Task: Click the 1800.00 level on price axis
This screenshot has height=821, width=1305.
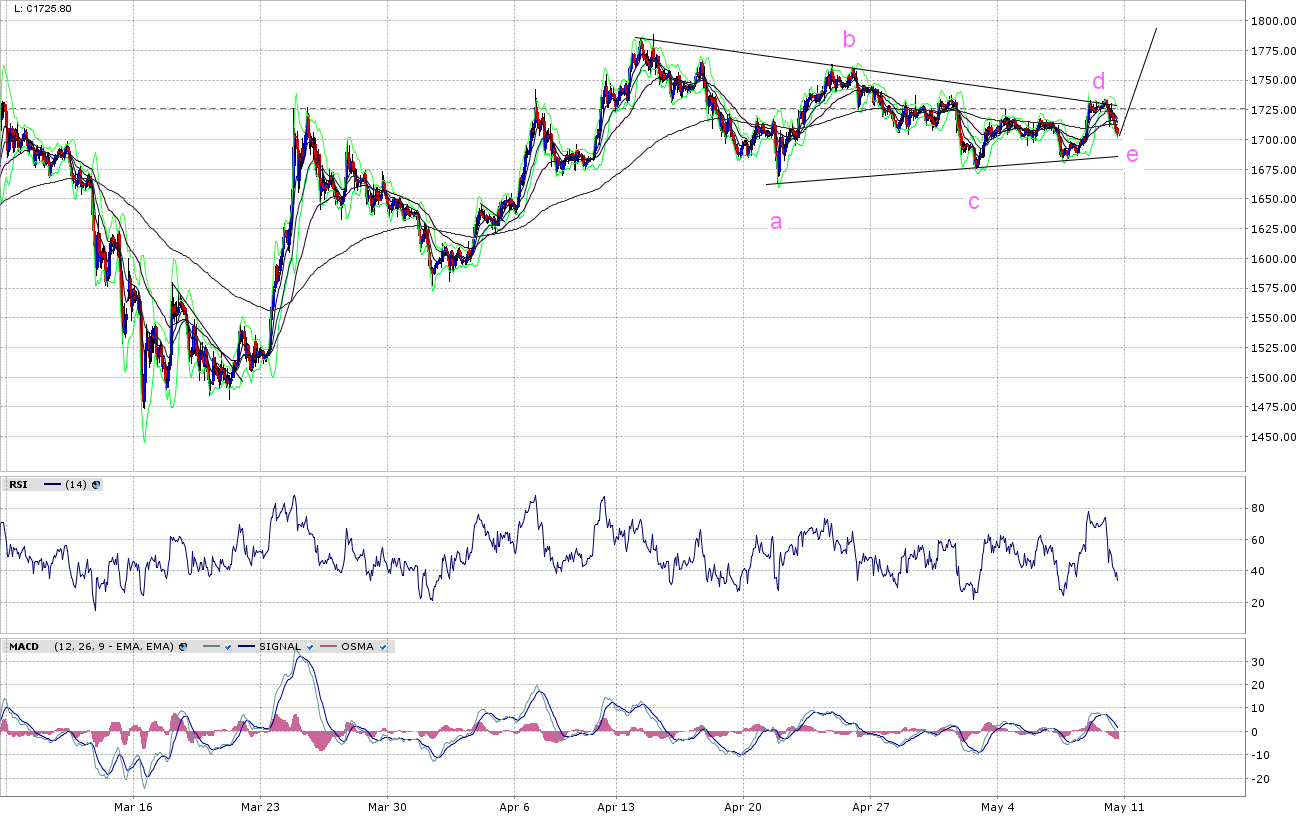Action: click(1274, 21)
